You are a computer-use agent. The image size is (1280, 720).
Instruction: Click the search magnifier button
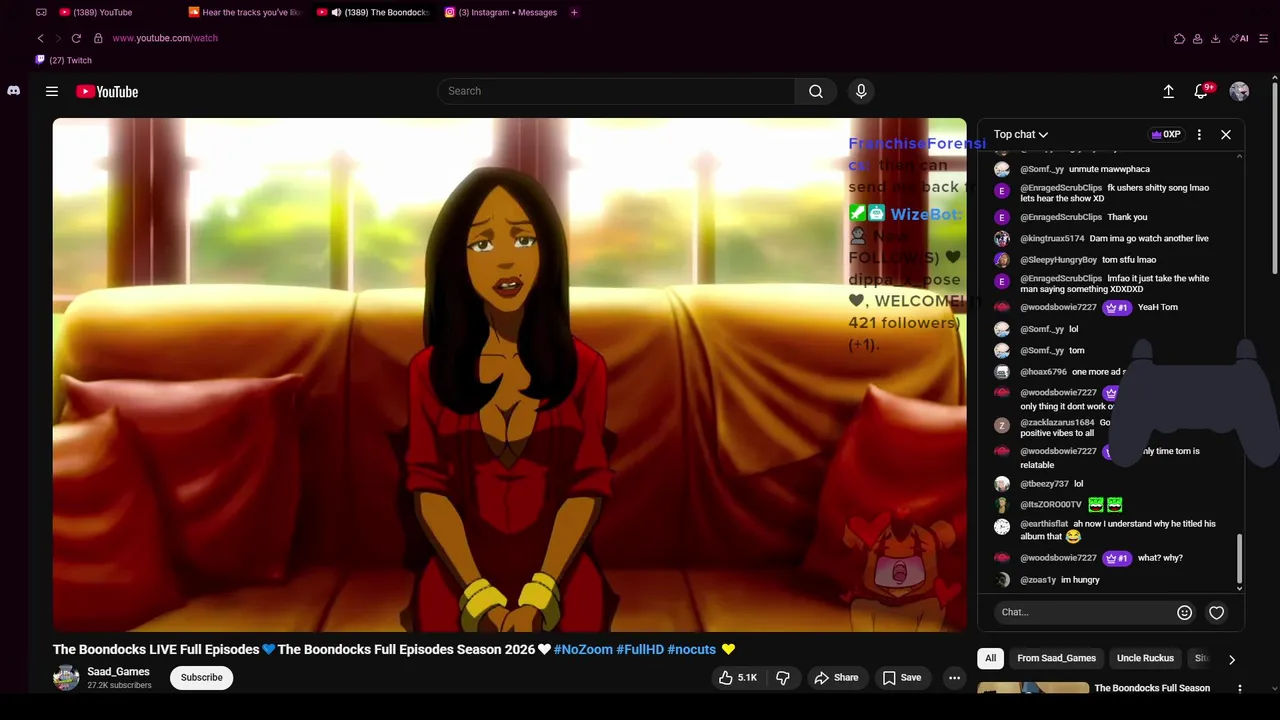[816, 91]
